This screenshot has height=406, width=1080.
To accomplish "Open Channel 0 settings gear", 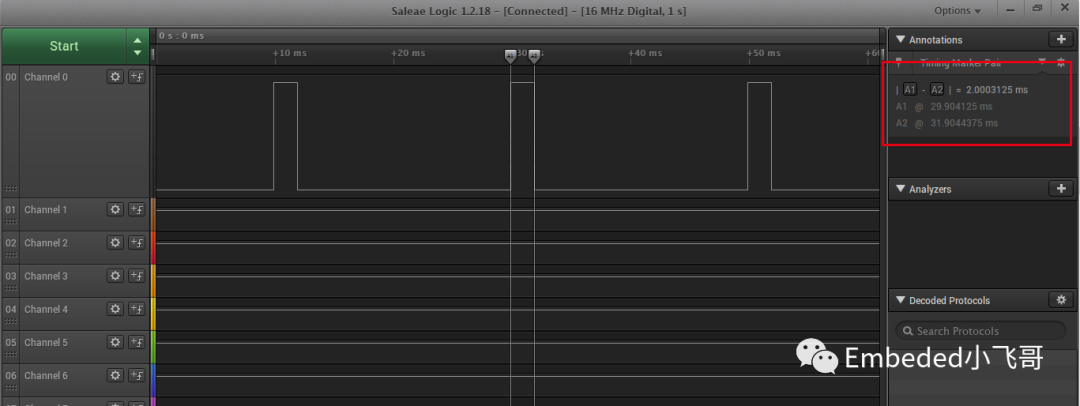I will click(115, 77).
